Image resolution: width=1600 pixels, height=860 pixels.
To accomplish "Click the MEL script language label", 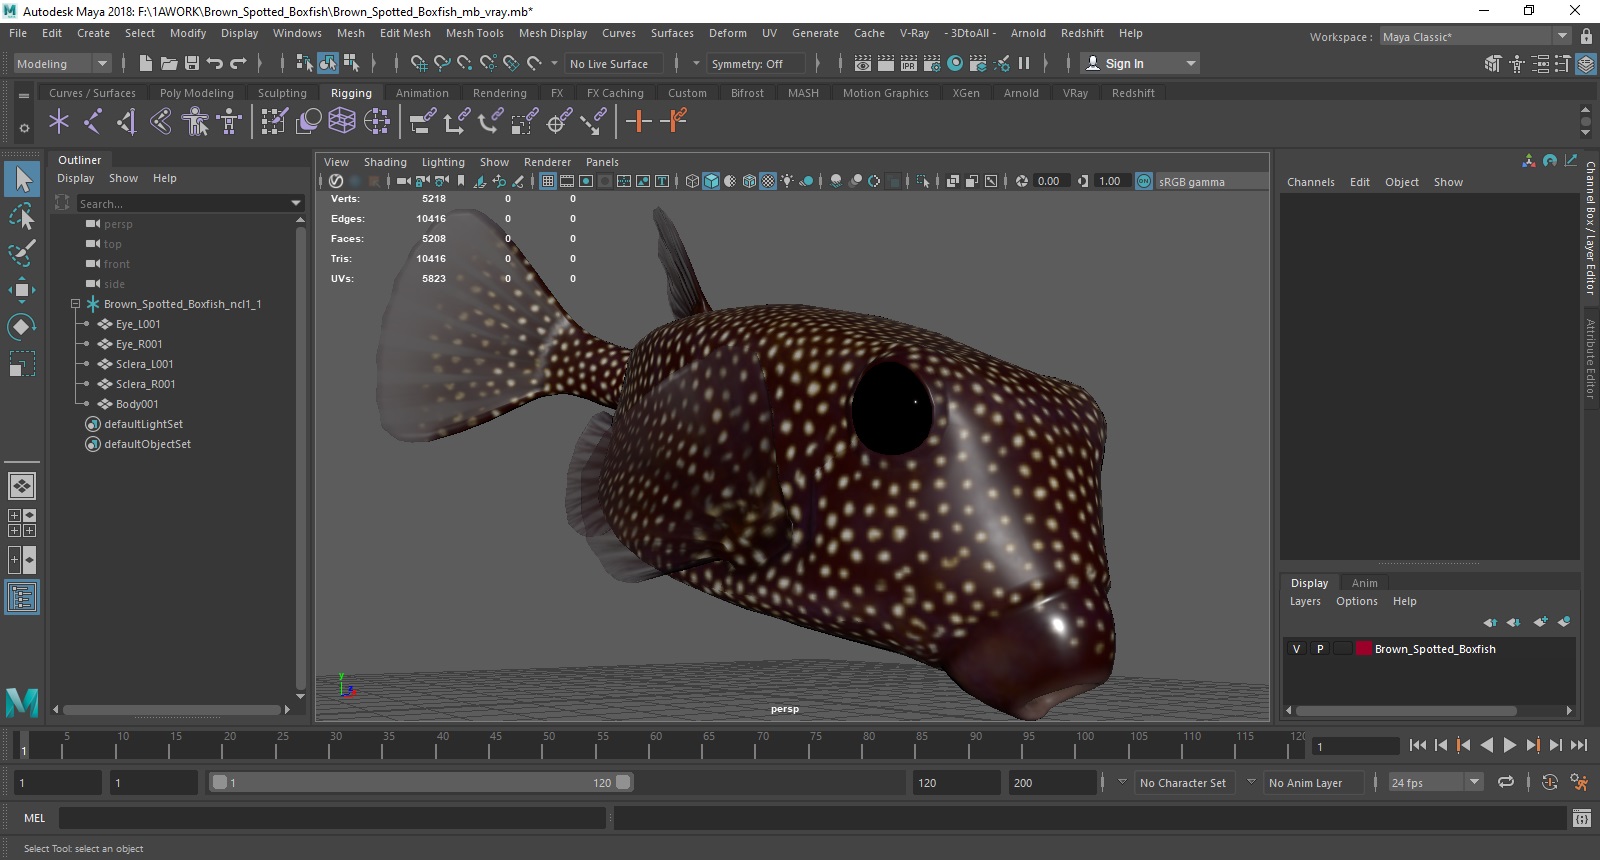I will [35, 818].
